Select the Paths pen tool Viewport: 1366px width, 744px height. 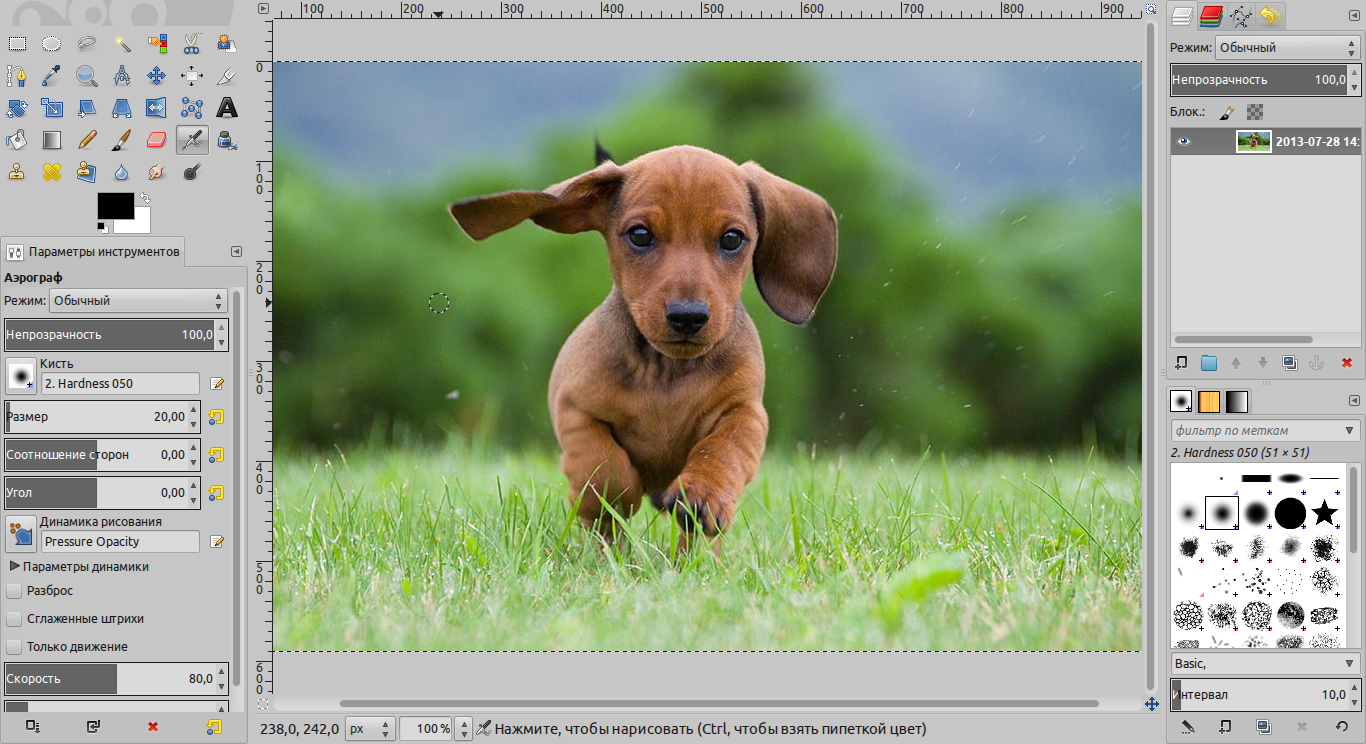tap(17, 75)
